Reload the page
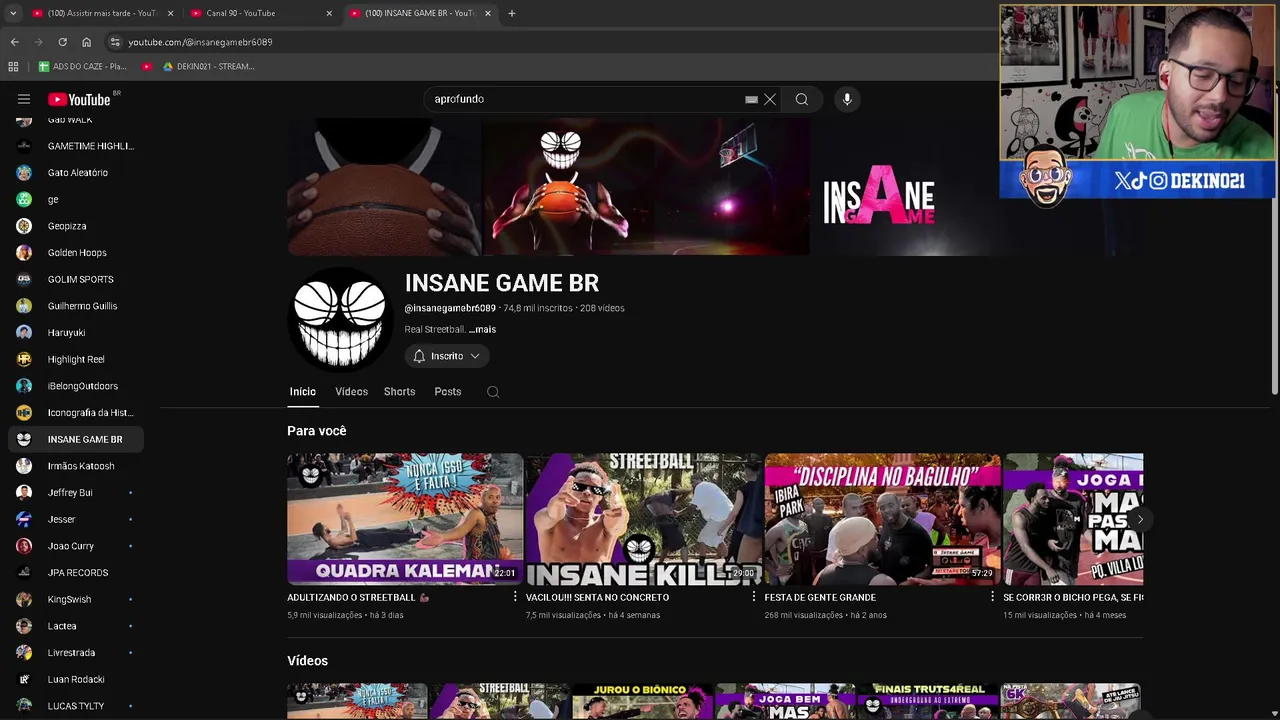This screenshot has height=720, width=1280. [62, 42]
